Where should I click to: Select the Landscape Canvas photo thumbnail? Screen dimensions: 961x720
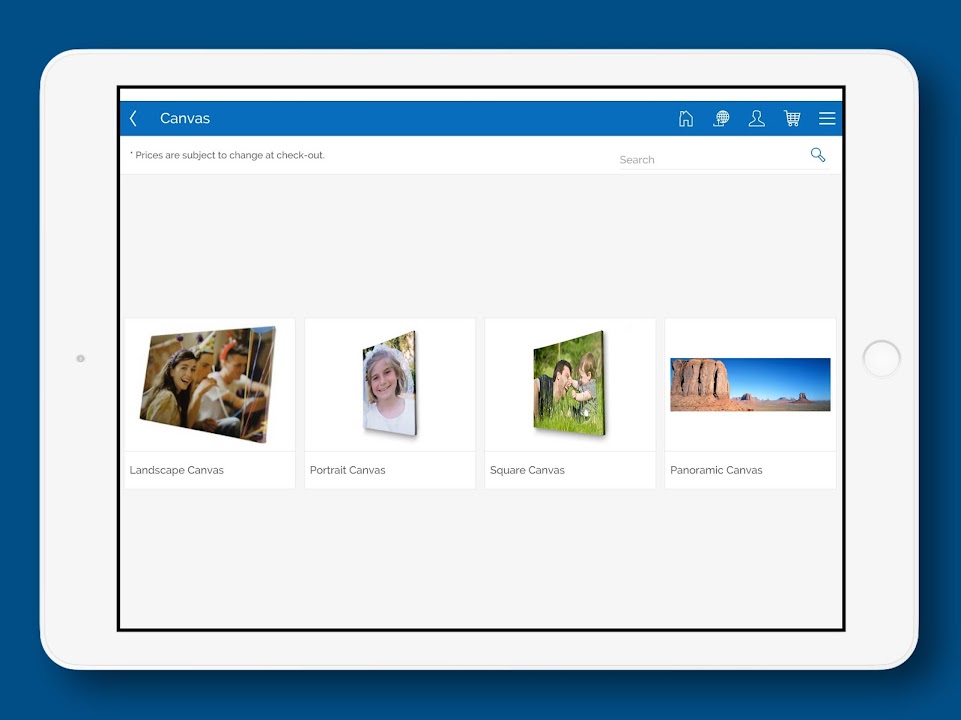coord(209,385)
